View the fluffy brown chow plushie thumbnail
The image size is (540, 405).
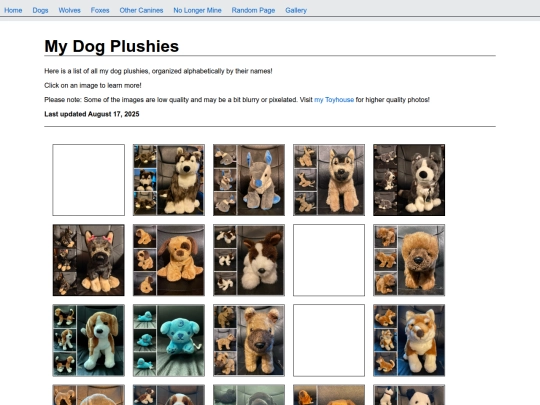point(409,260)
